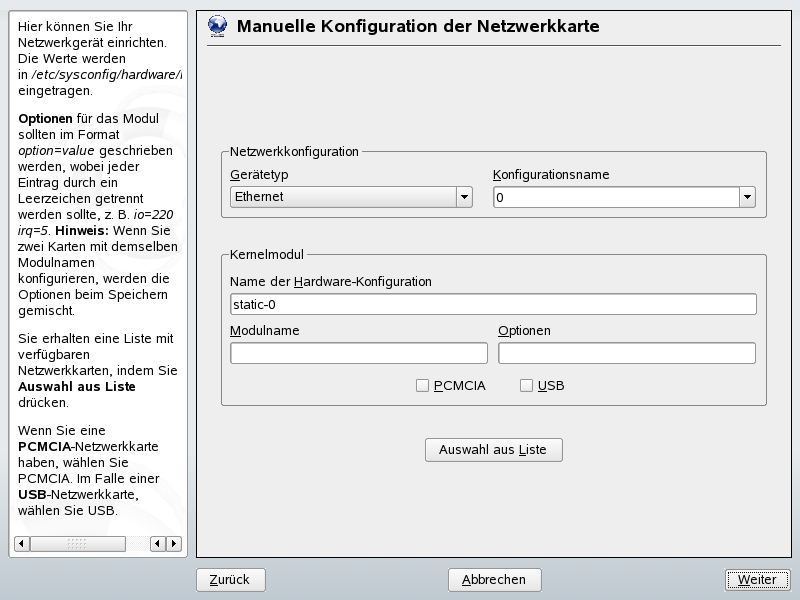Click the Optionen input field
This screenshot has height=600, width=800.
(627, 352)
